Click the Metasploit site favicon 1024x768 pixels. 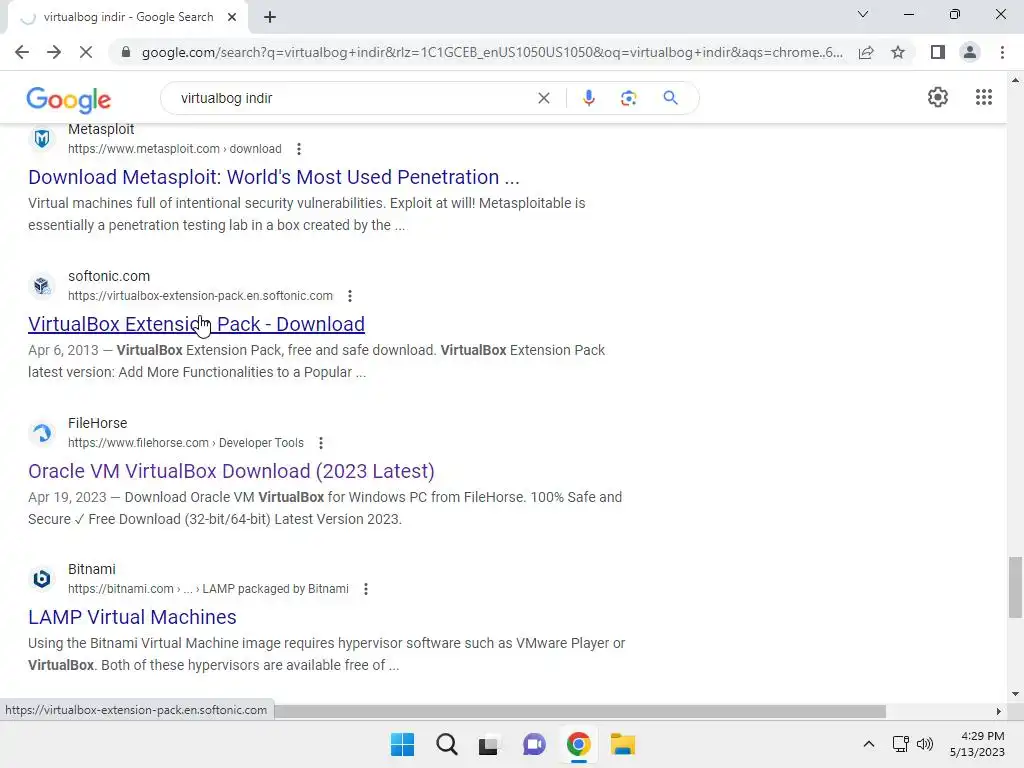(x=42, y=138)
